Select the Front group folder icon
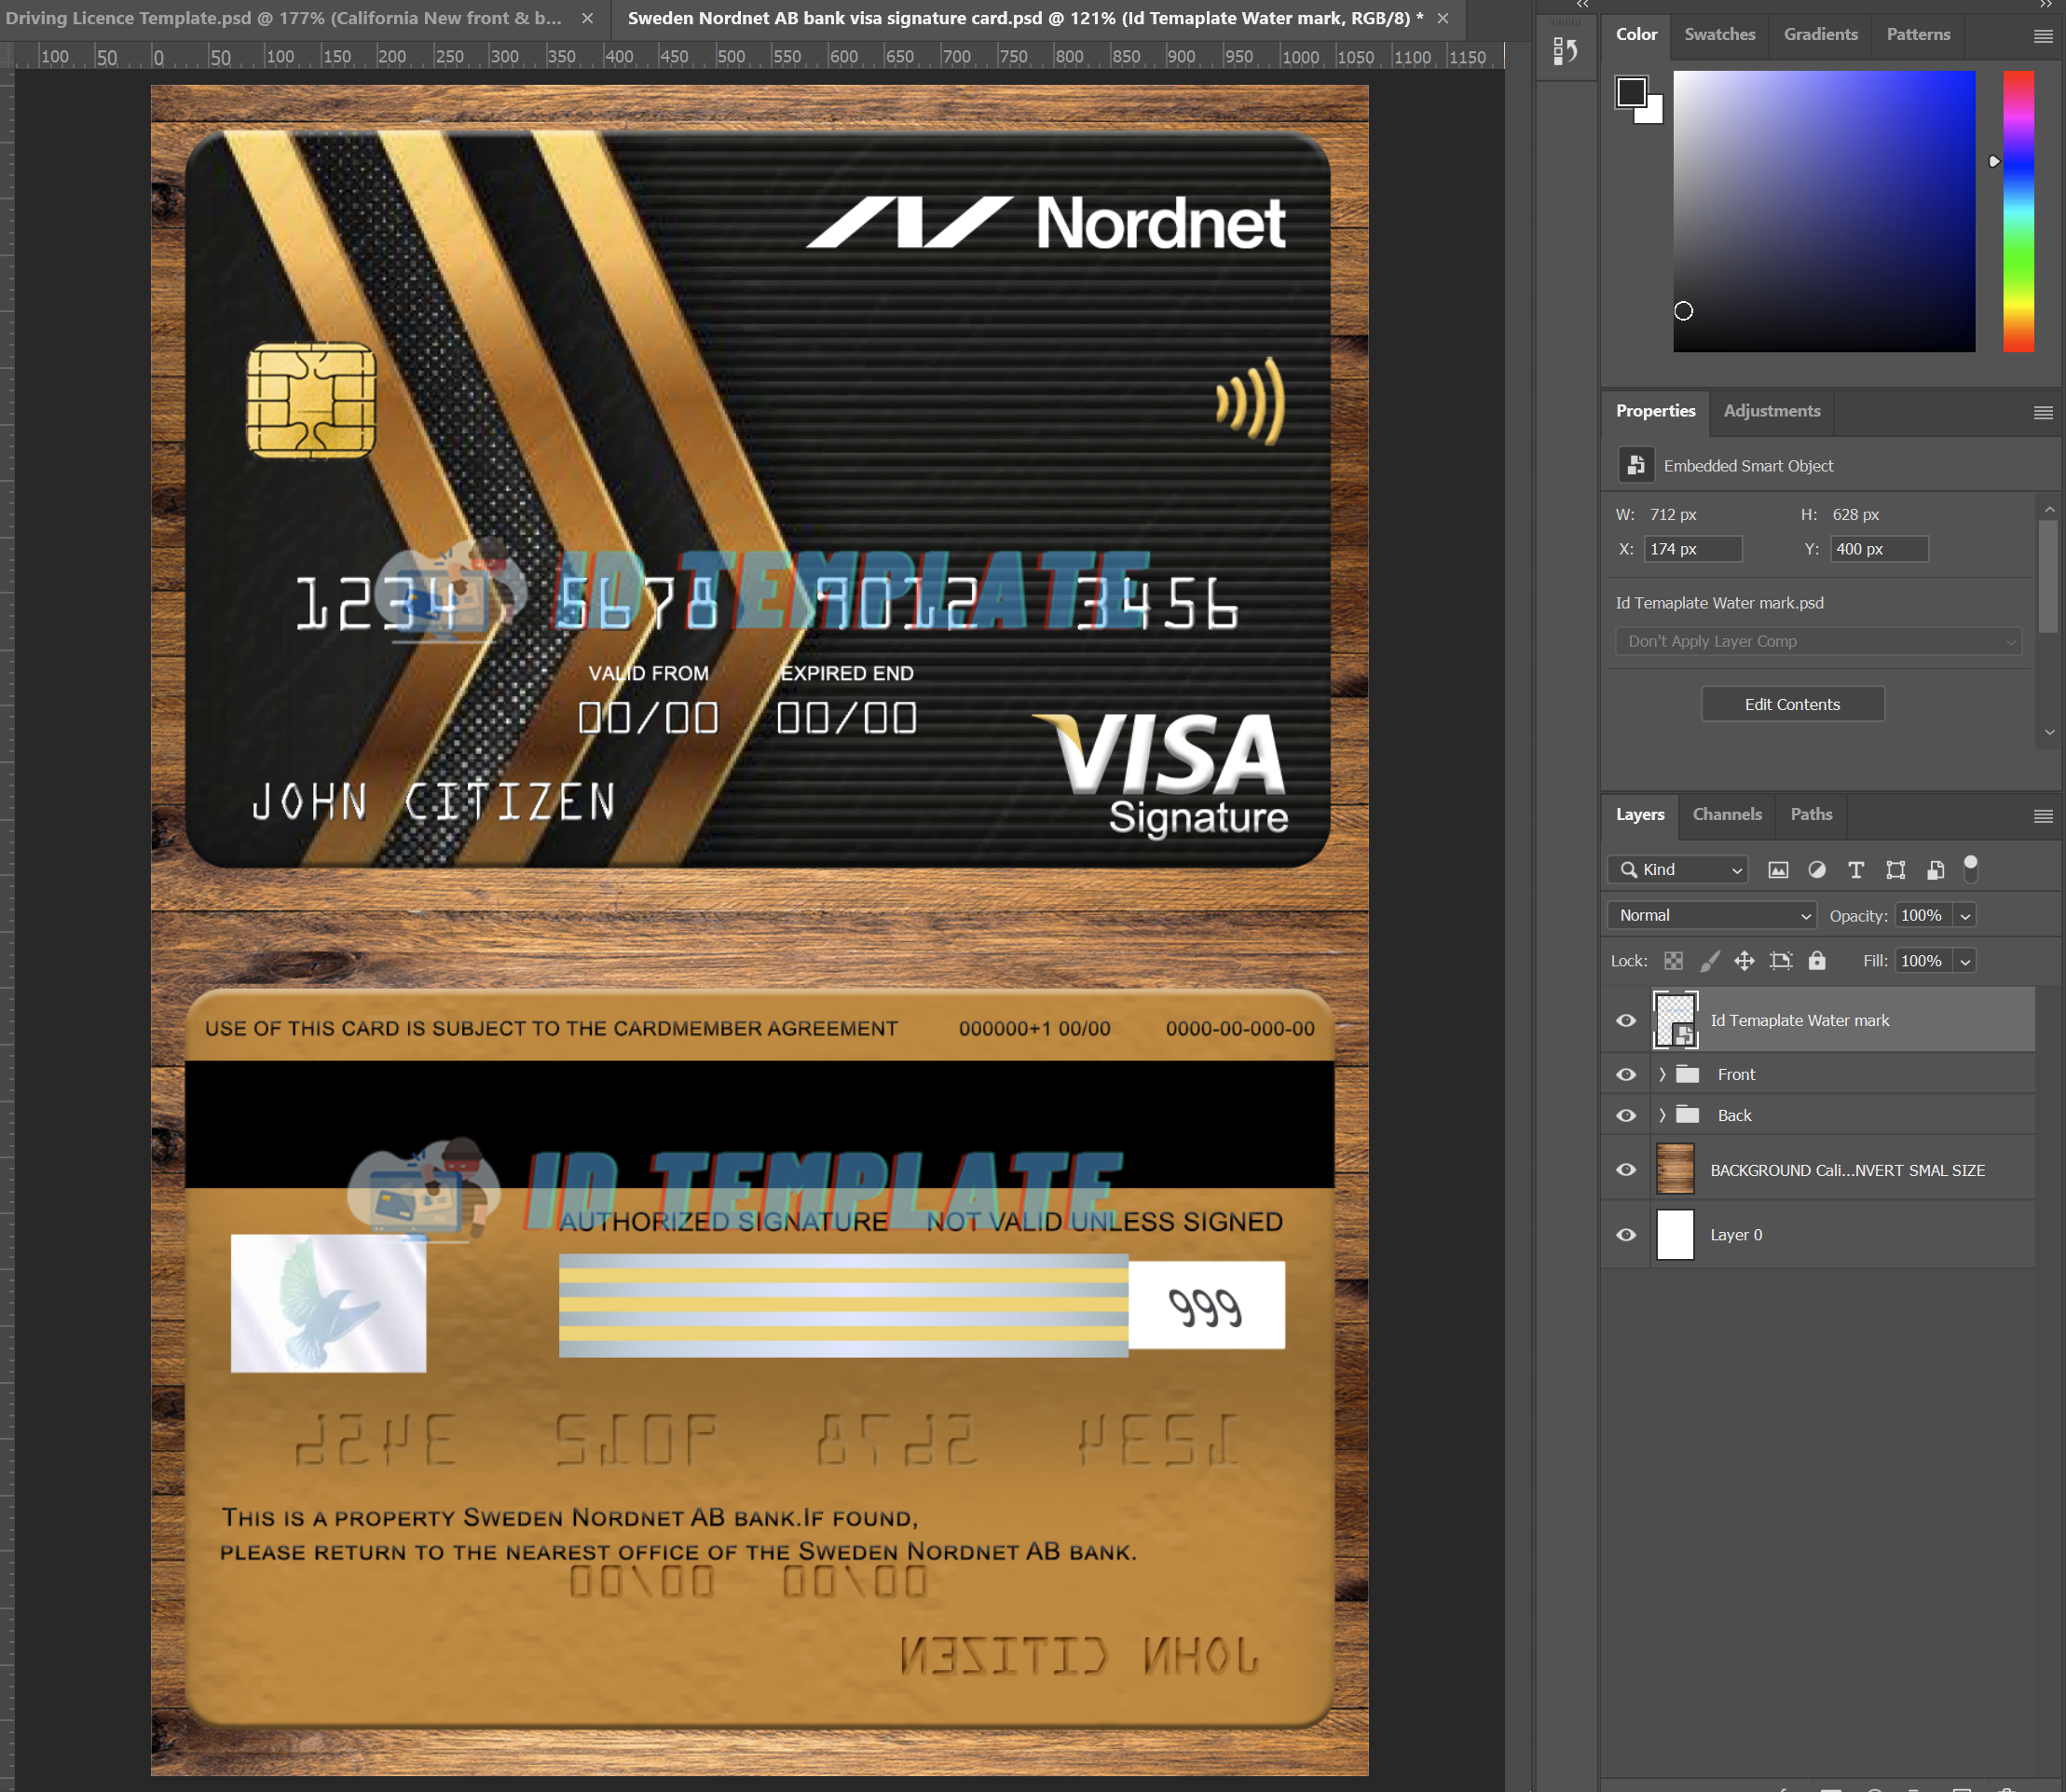2066x1792 pixels. 1688,1074
